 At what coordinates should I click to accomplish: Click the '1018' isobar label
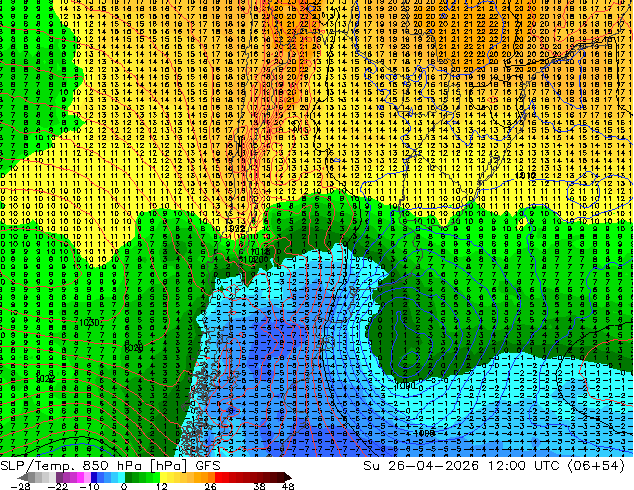pos(260,252)
